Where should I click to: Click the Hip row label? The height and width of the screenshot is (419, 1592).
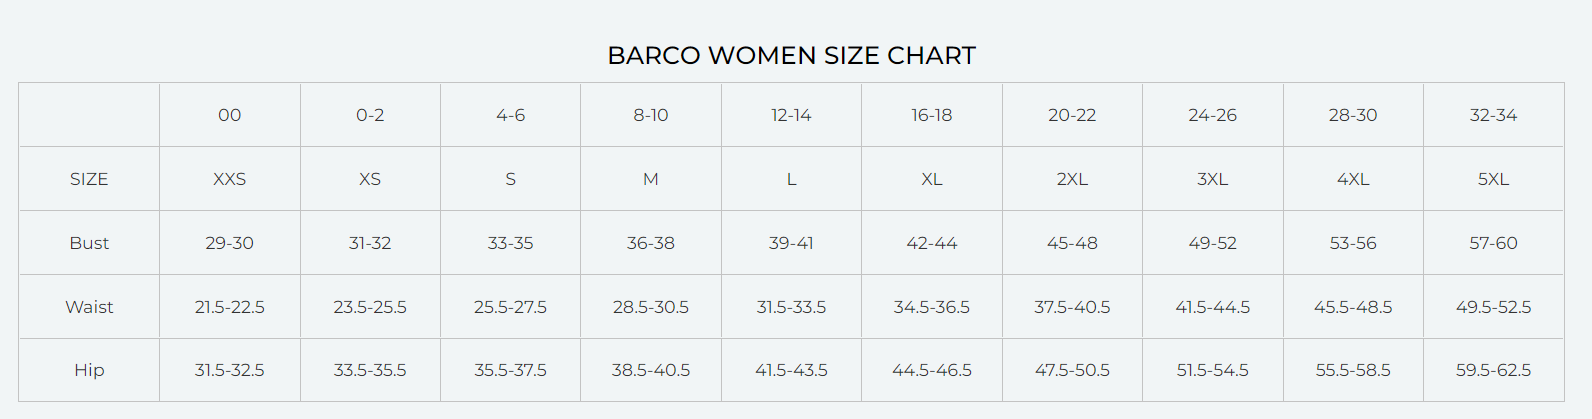(x=89, y=370)
